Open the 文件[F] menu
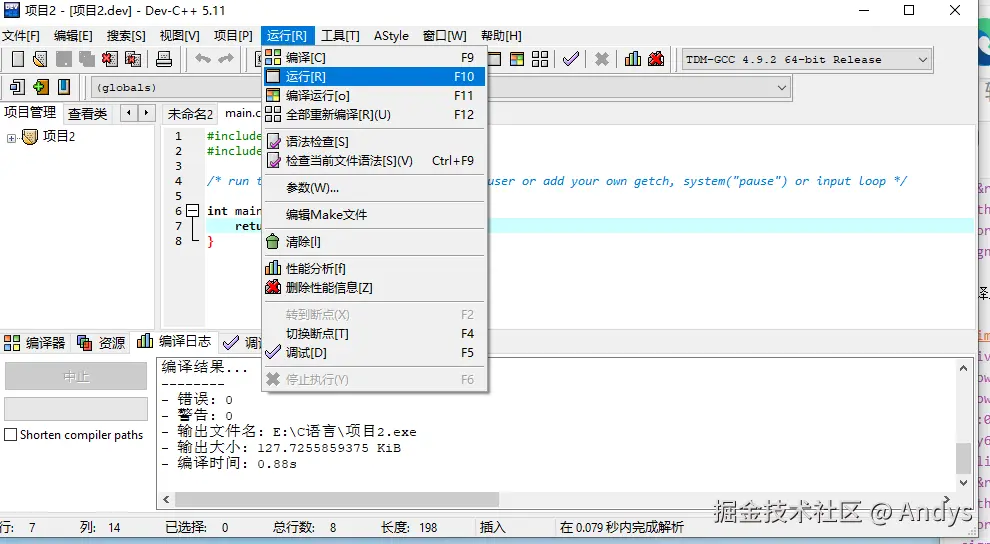 pos(21,36)
